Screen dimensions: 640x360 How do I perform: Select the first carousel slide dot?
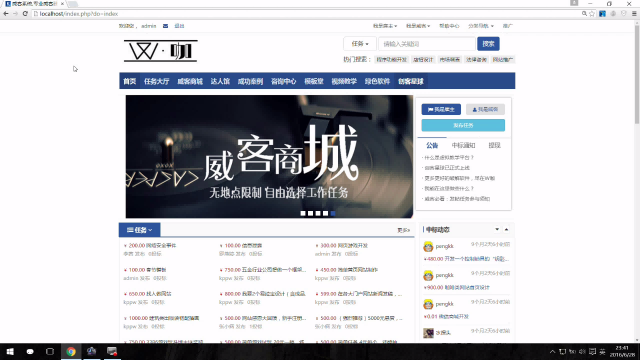pyautogui.click(x=303, y=213)
